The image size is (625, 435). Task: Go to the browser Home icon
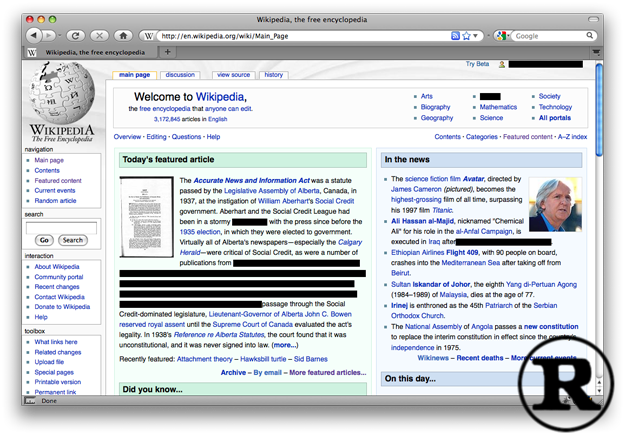click(123, 35)
